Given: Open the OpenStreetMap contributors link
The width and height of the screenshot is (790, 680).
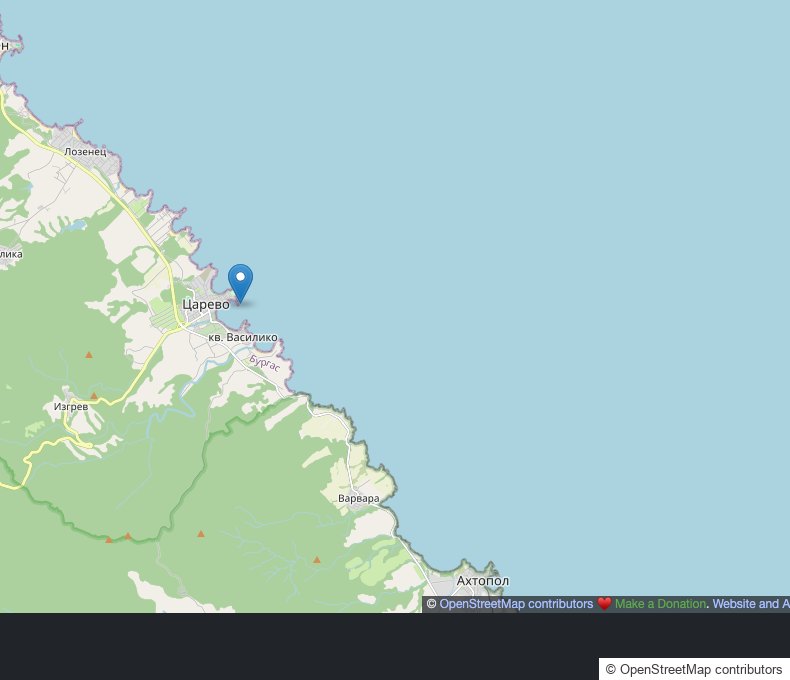Looking at the screenshot, I should click(516, 604).
